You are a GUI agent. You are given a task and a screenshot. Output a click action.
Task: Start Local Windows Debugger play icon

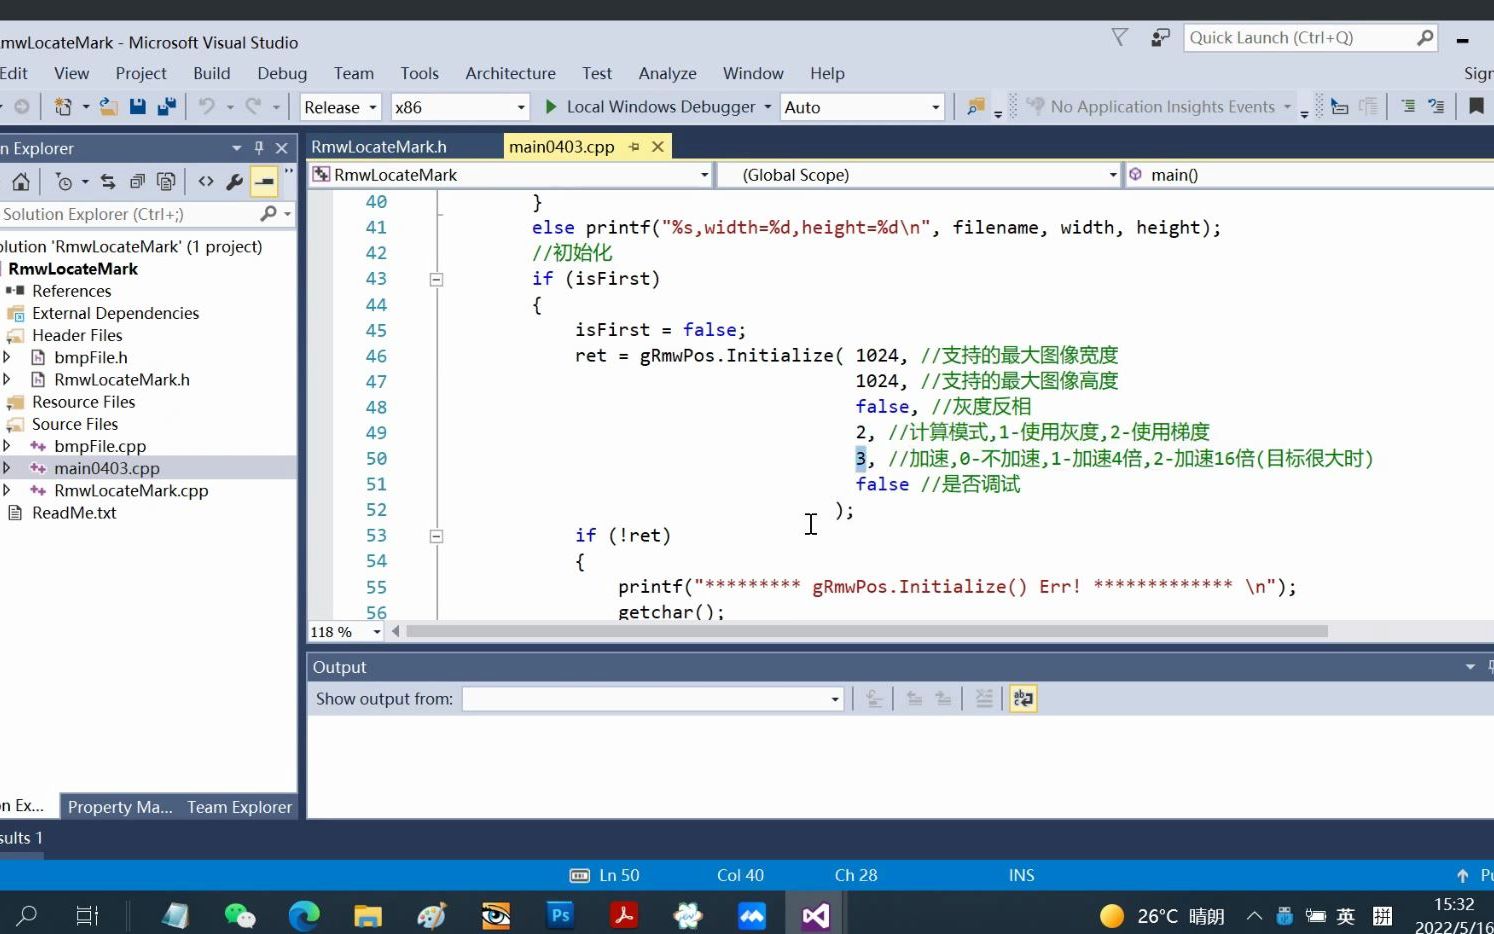(x=550, y=106)
